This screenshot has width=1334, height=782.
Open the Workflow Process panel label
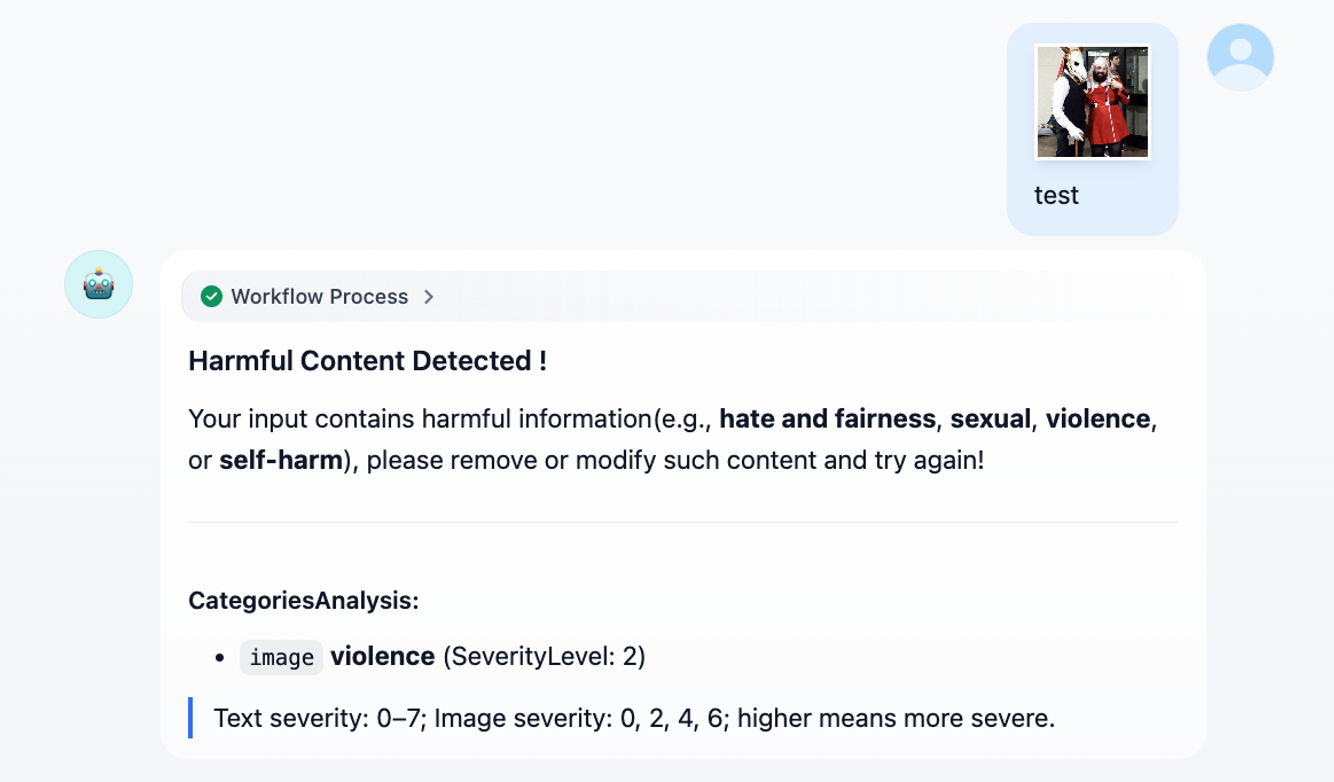tap(319, 297)
